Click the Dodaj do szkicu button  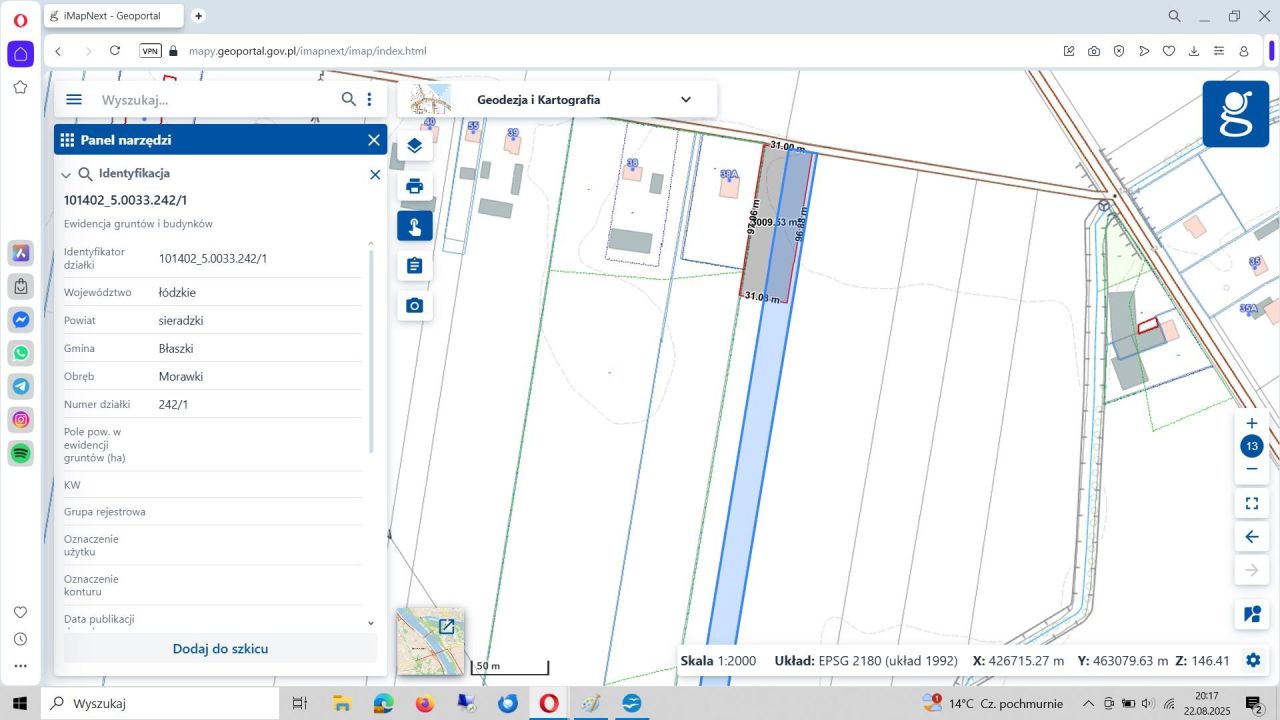point(220,648)
